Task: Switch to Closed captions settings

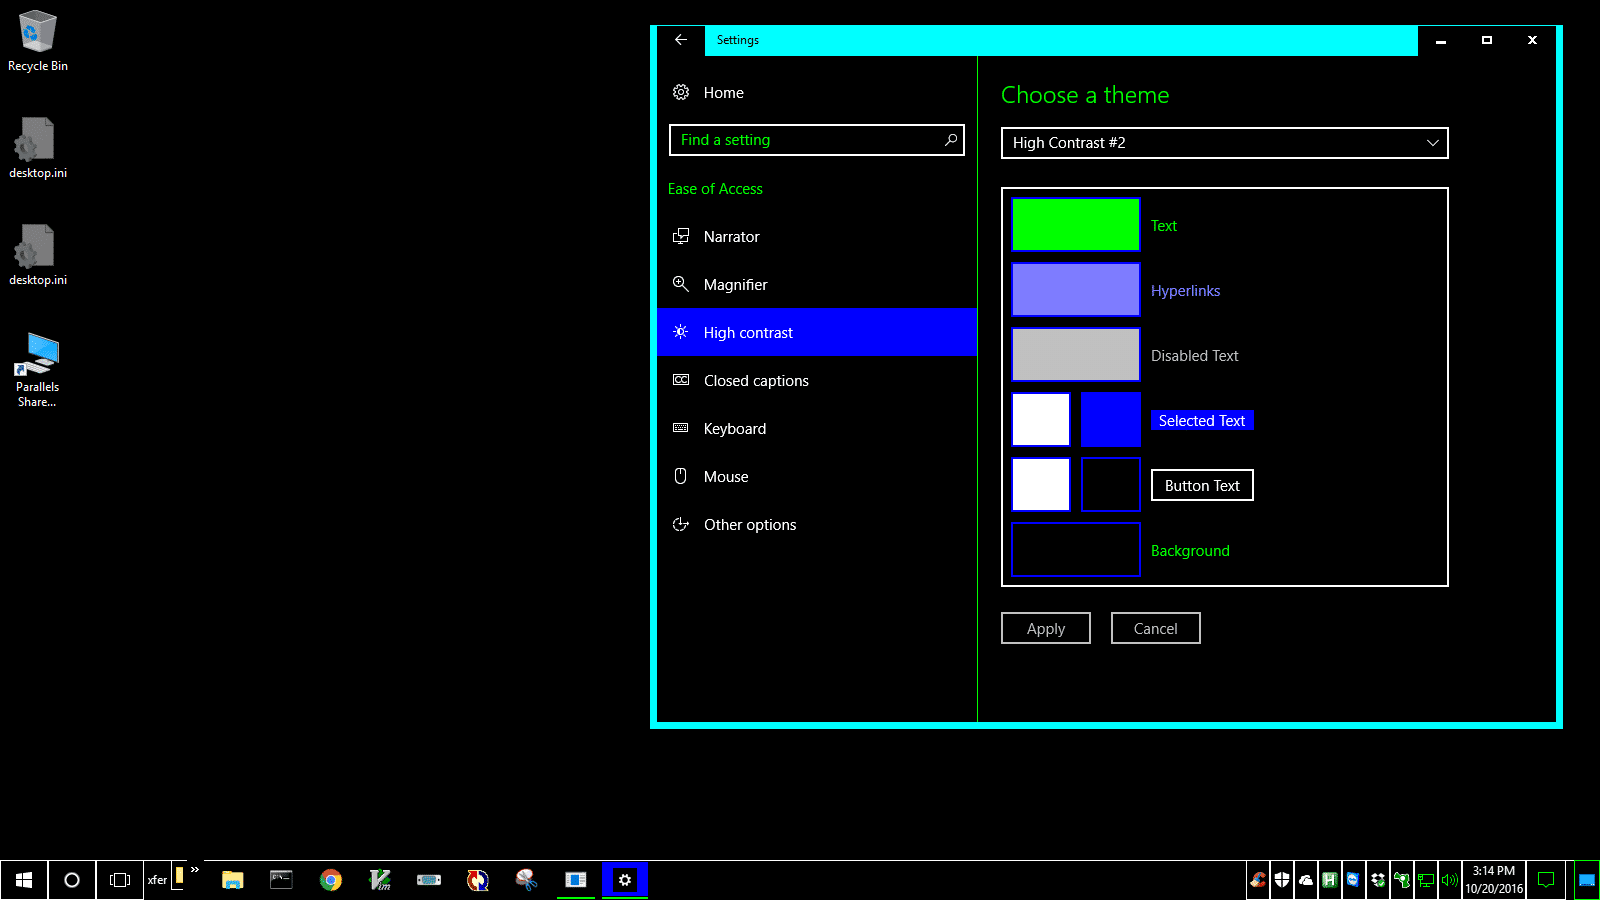Action: [x=756, y=381]
